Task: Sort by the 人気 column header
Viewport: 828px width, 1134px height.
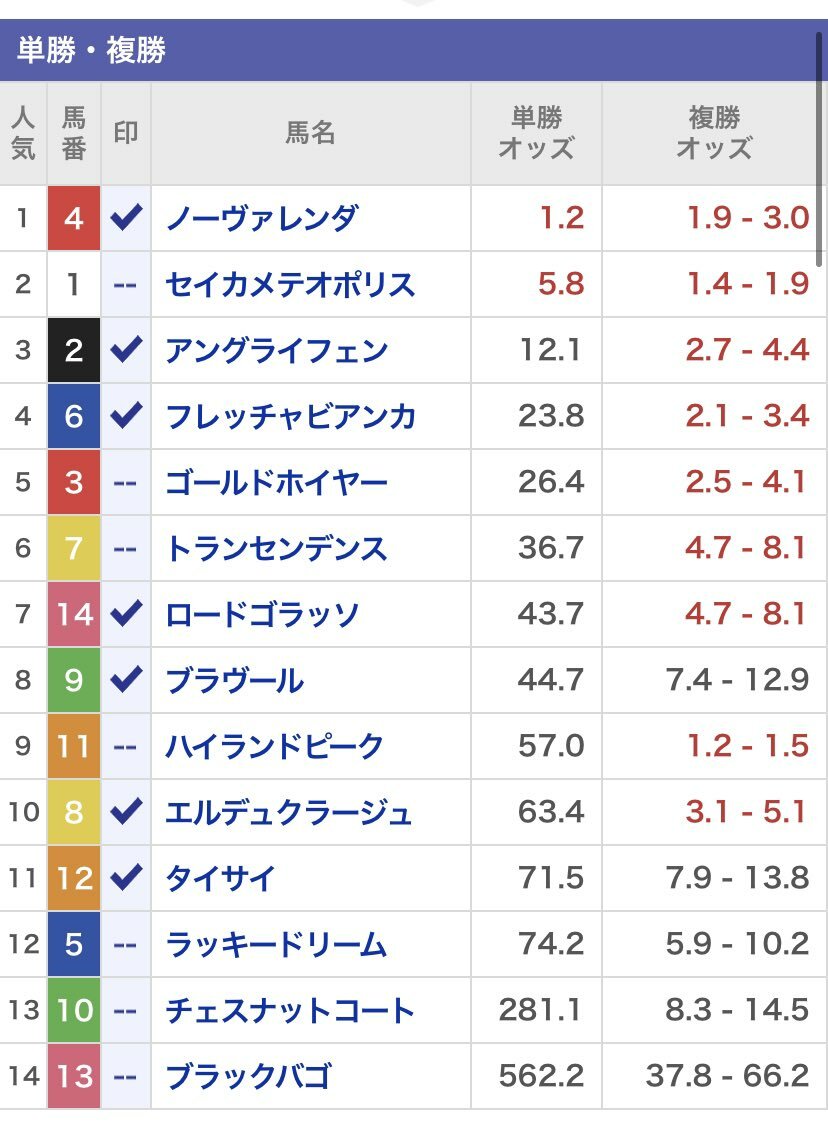Action: click(23, 133)
